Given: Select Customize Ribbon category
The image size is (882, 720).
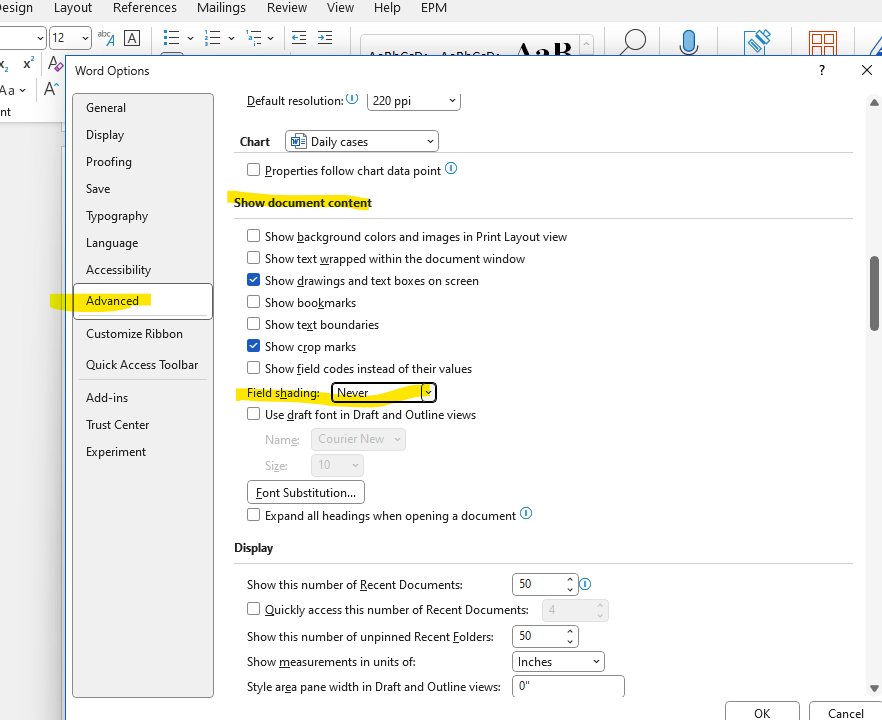Looking at the screenshot, I should (x=143, y=334).
